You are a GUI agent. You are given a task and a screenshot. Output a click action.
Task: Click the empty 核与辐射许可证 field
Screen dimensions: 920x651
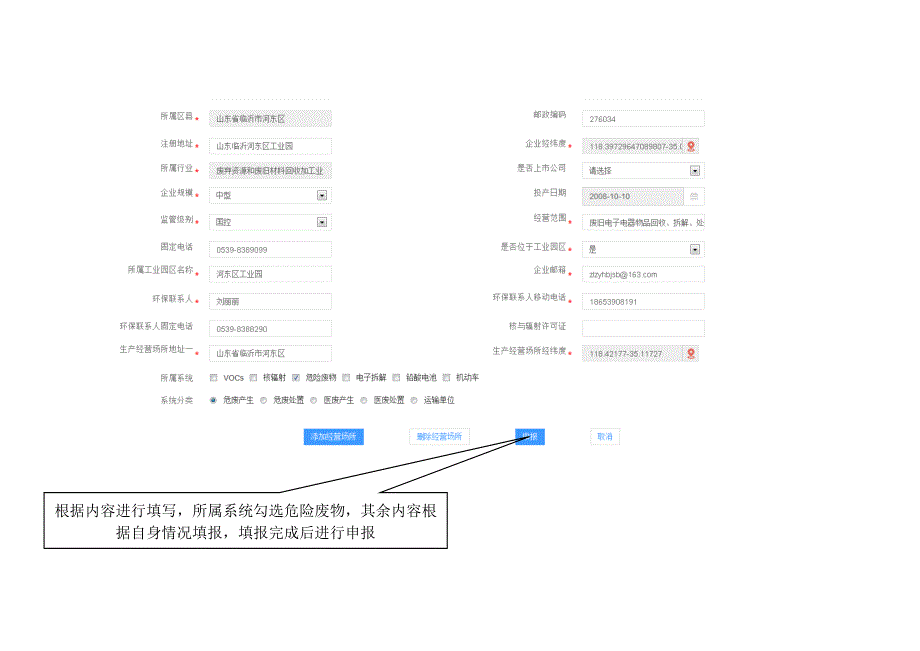click(x=643, y=328)
